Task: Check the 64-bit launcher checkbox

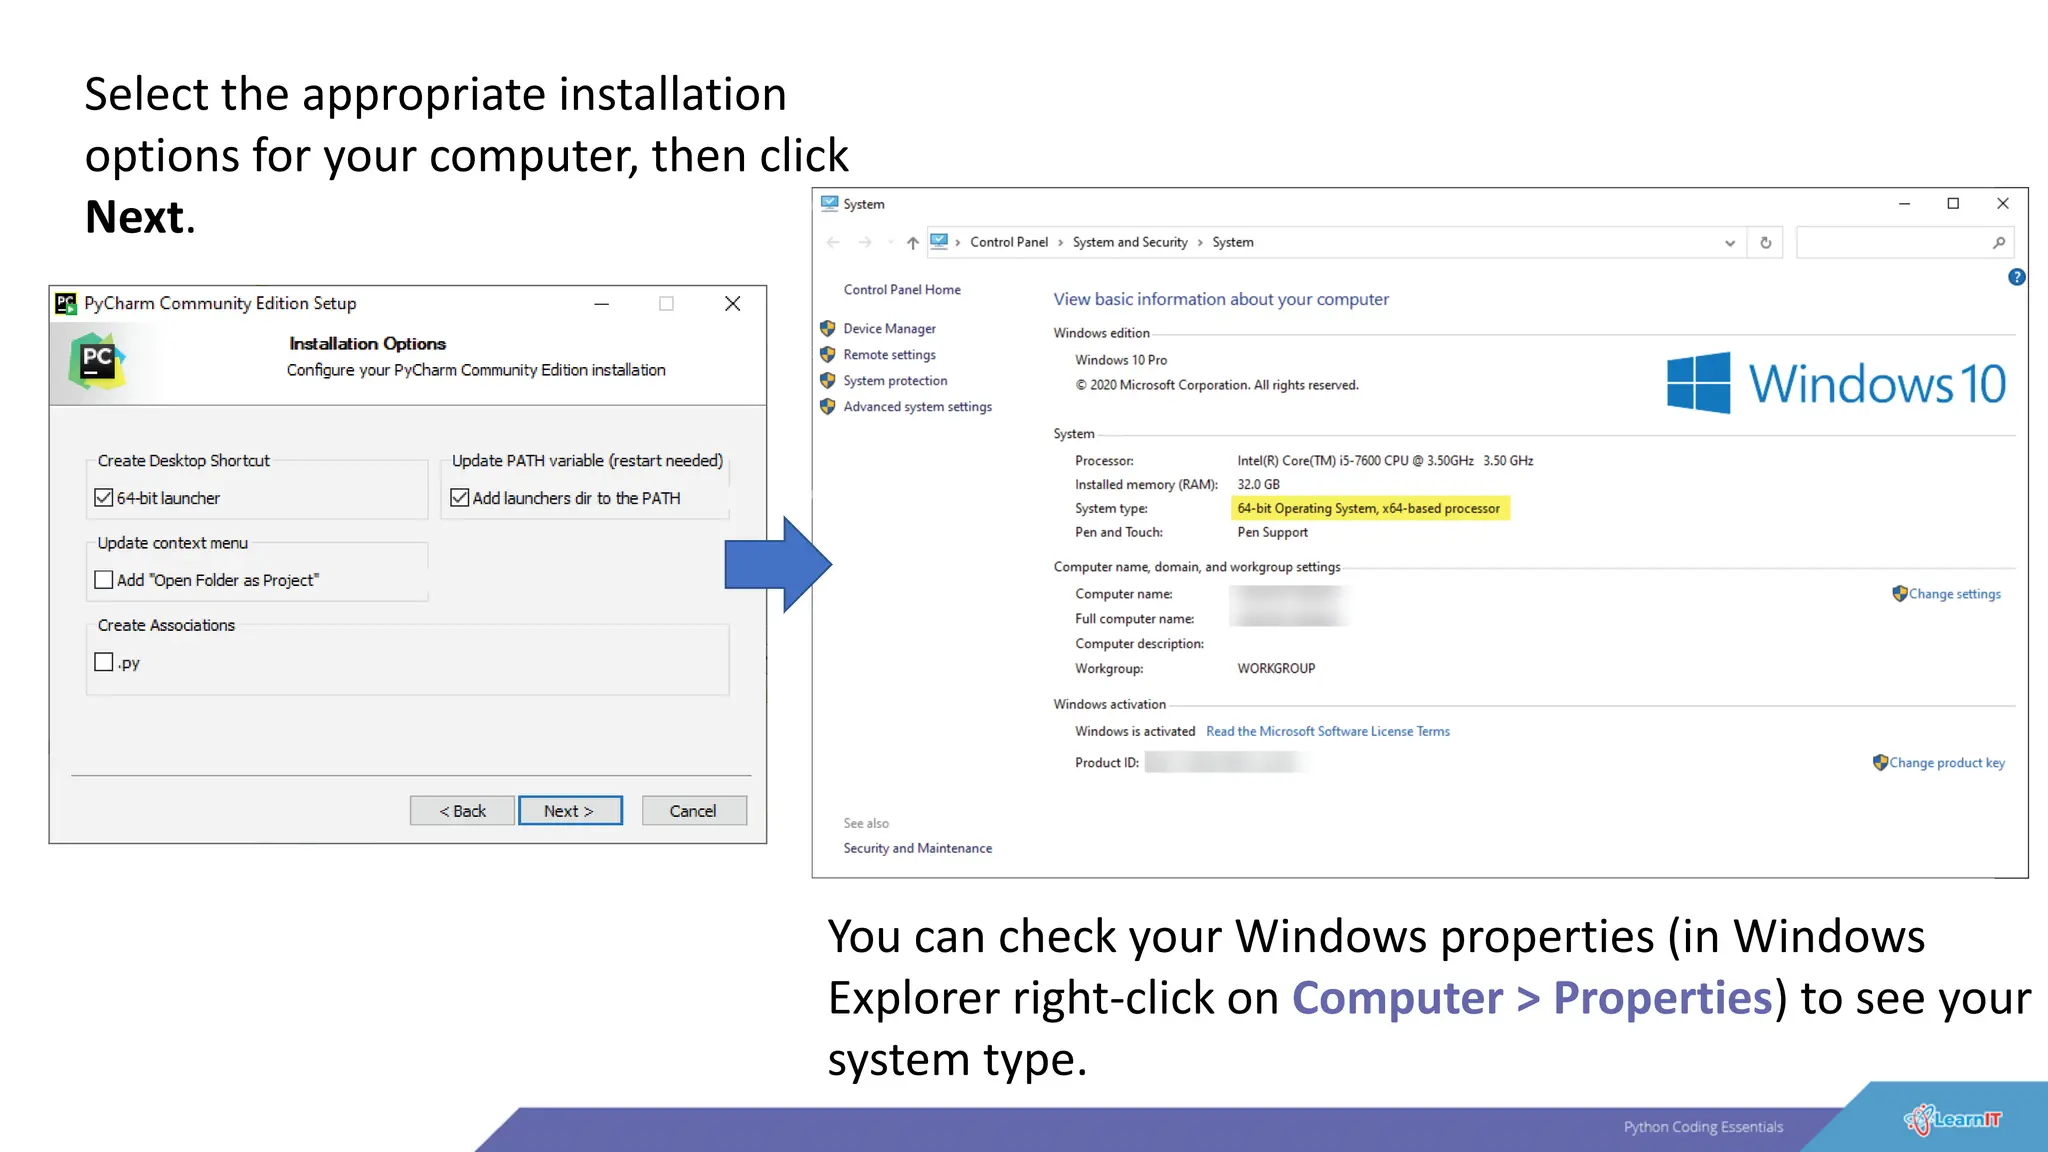Action: coord(104,498)
